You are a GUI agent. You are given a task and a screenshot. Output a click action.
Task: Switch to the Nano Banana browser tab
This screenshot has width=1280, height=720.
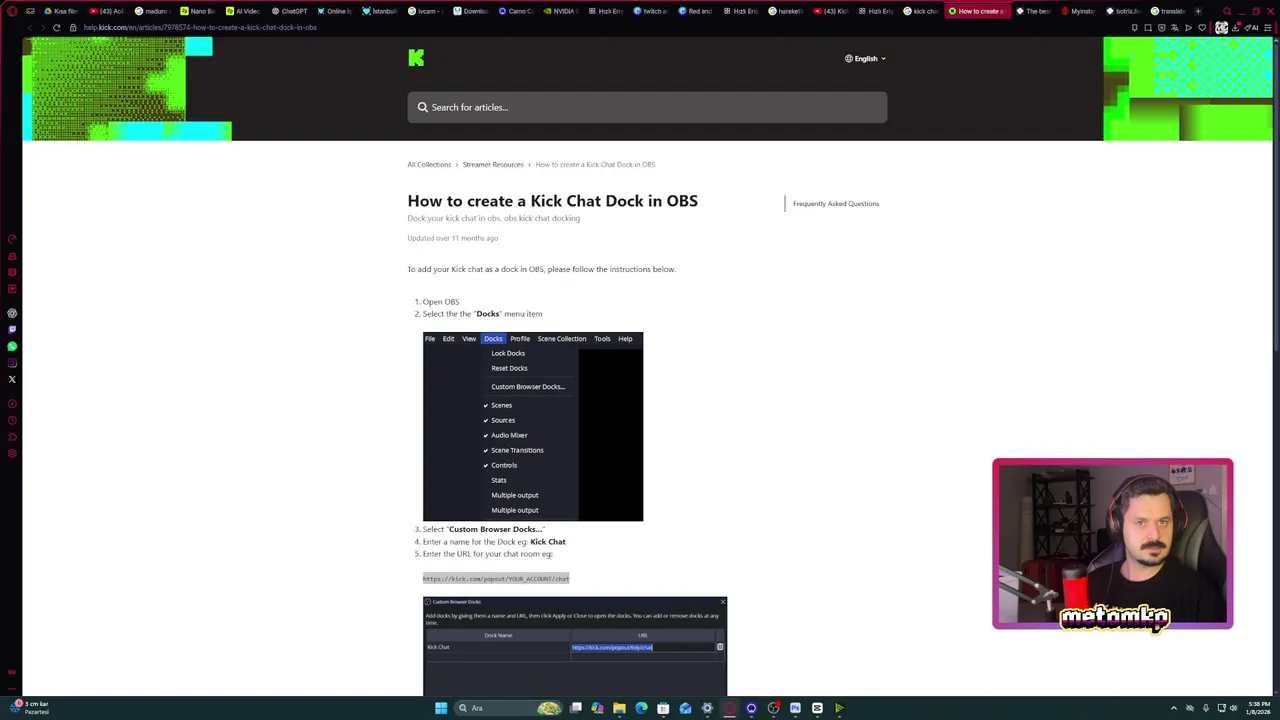click(198, 11)
